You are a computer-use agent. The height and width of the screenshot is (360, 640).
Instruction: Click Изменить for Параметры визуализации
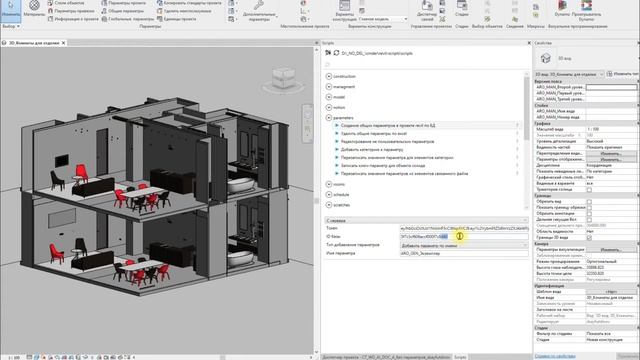[x=611, y=249]
